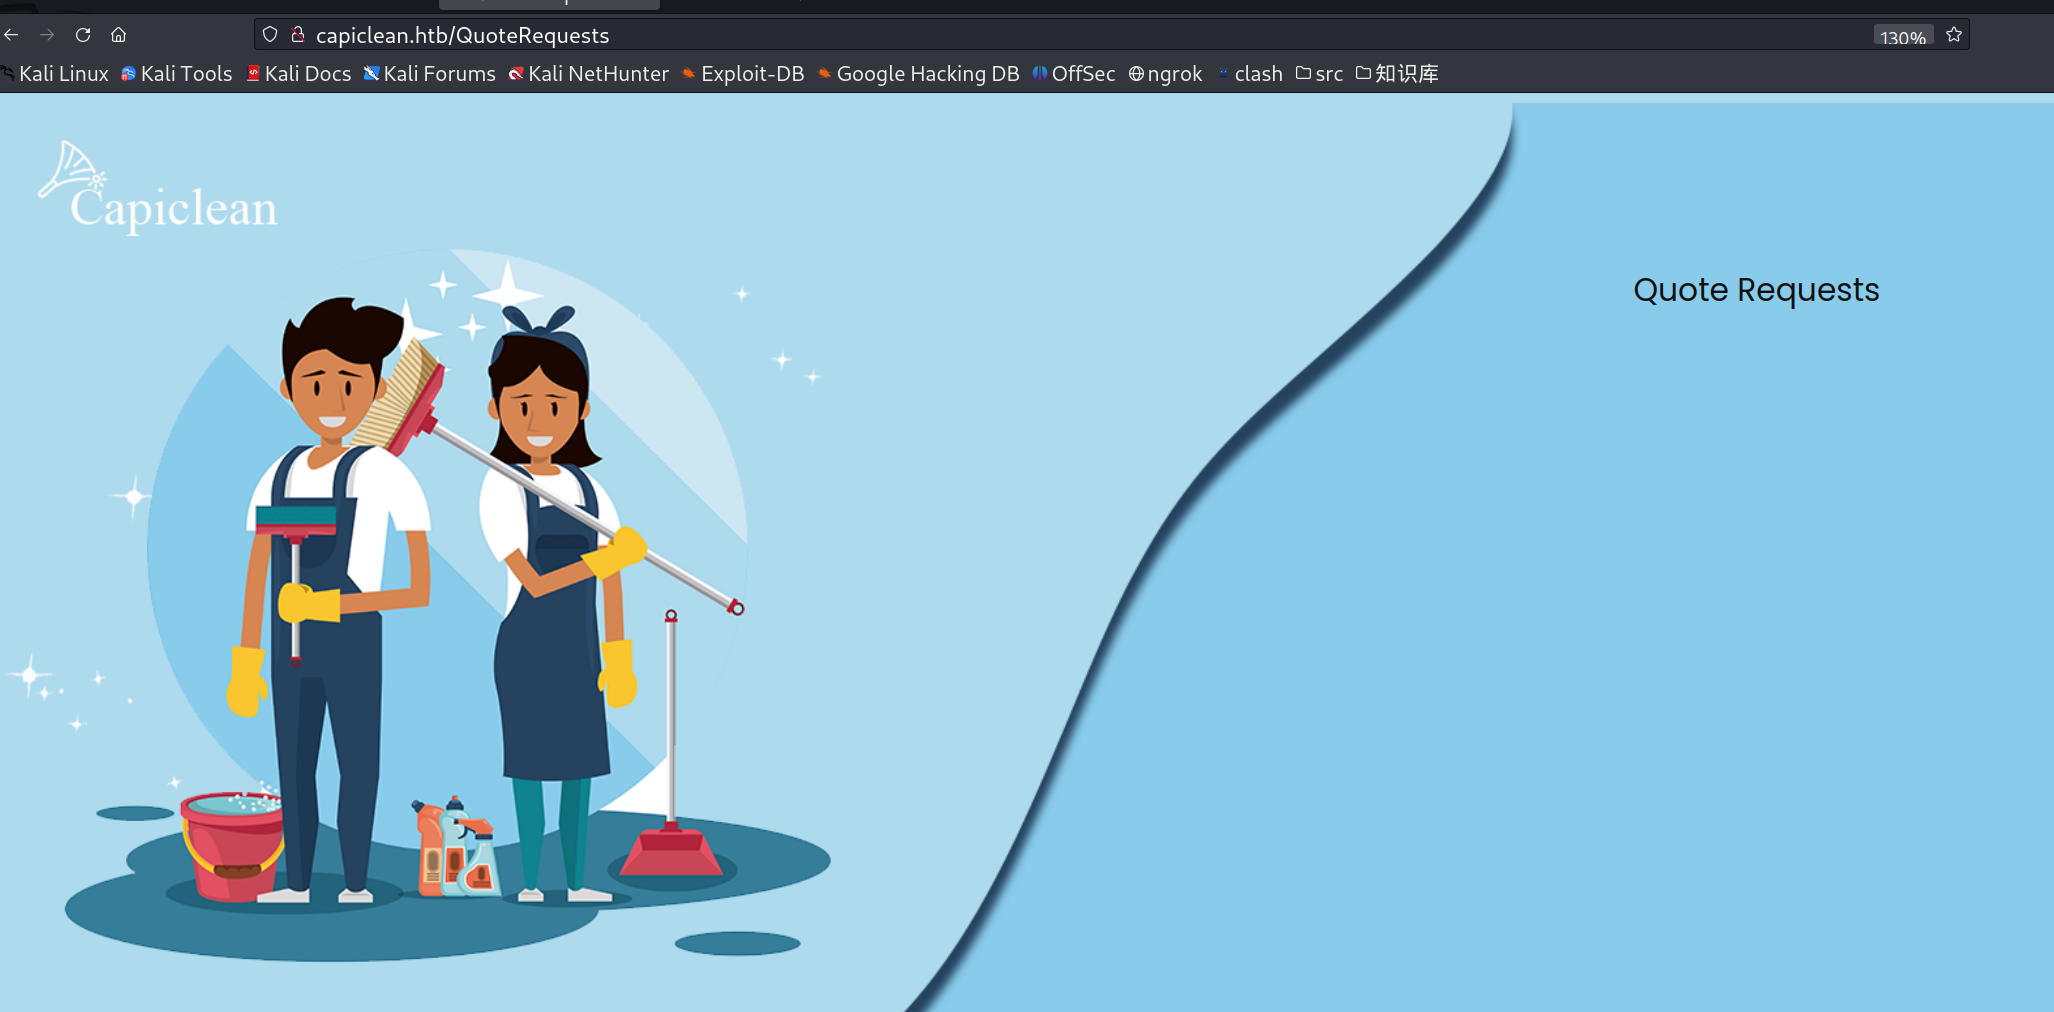The width and height of the screenshot is (2054, 1012).
Task: Open the OffSec bookmark
Action: click(x=1074, y=74)
